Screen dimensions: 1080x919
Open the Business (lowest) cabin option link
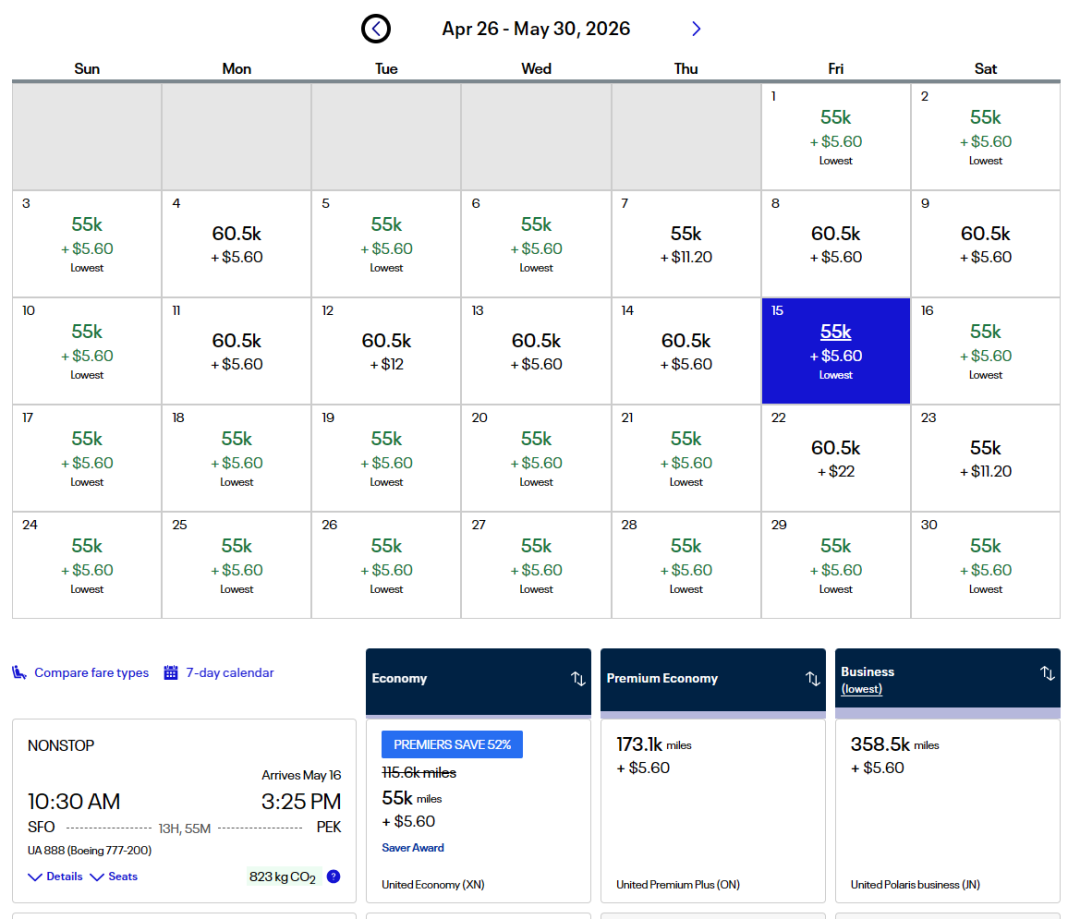tap(861, 689)
